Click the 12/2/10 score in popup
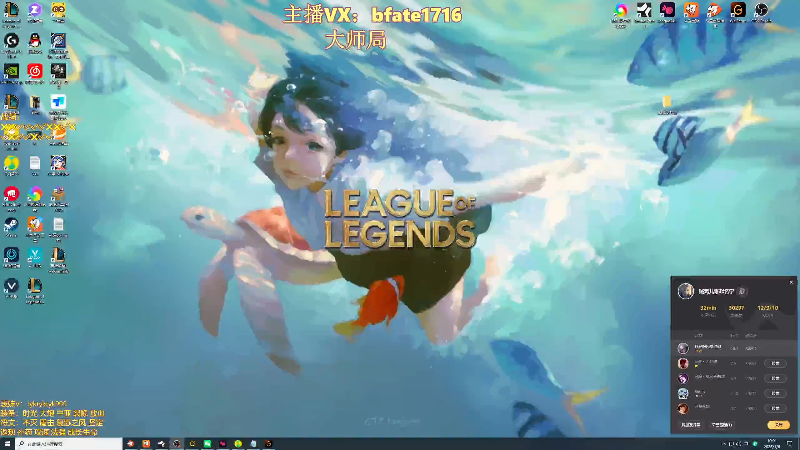The height and width of the screenshot is (450, 800). tap(767, 308)
